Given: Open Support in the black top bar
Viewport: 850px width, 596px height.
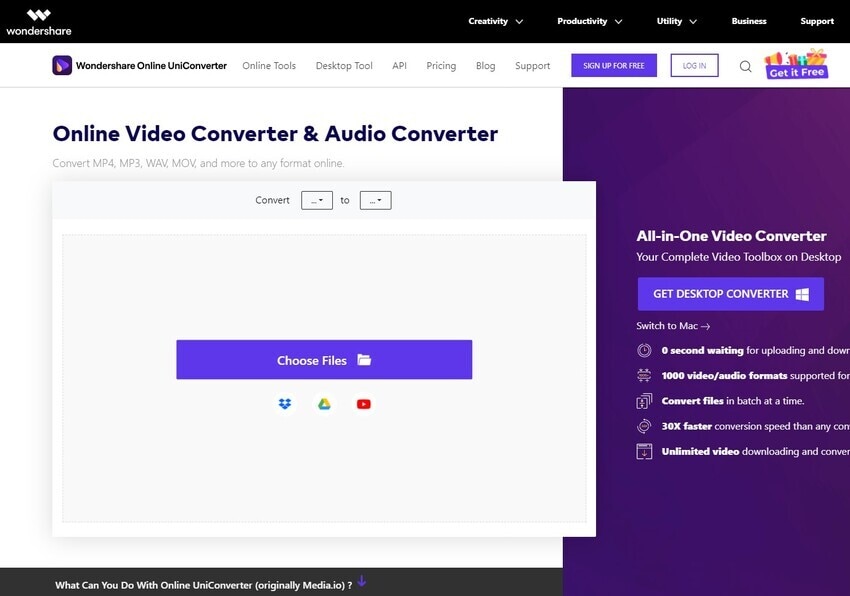Looking at the screenshot, I should tap(817, 21).
